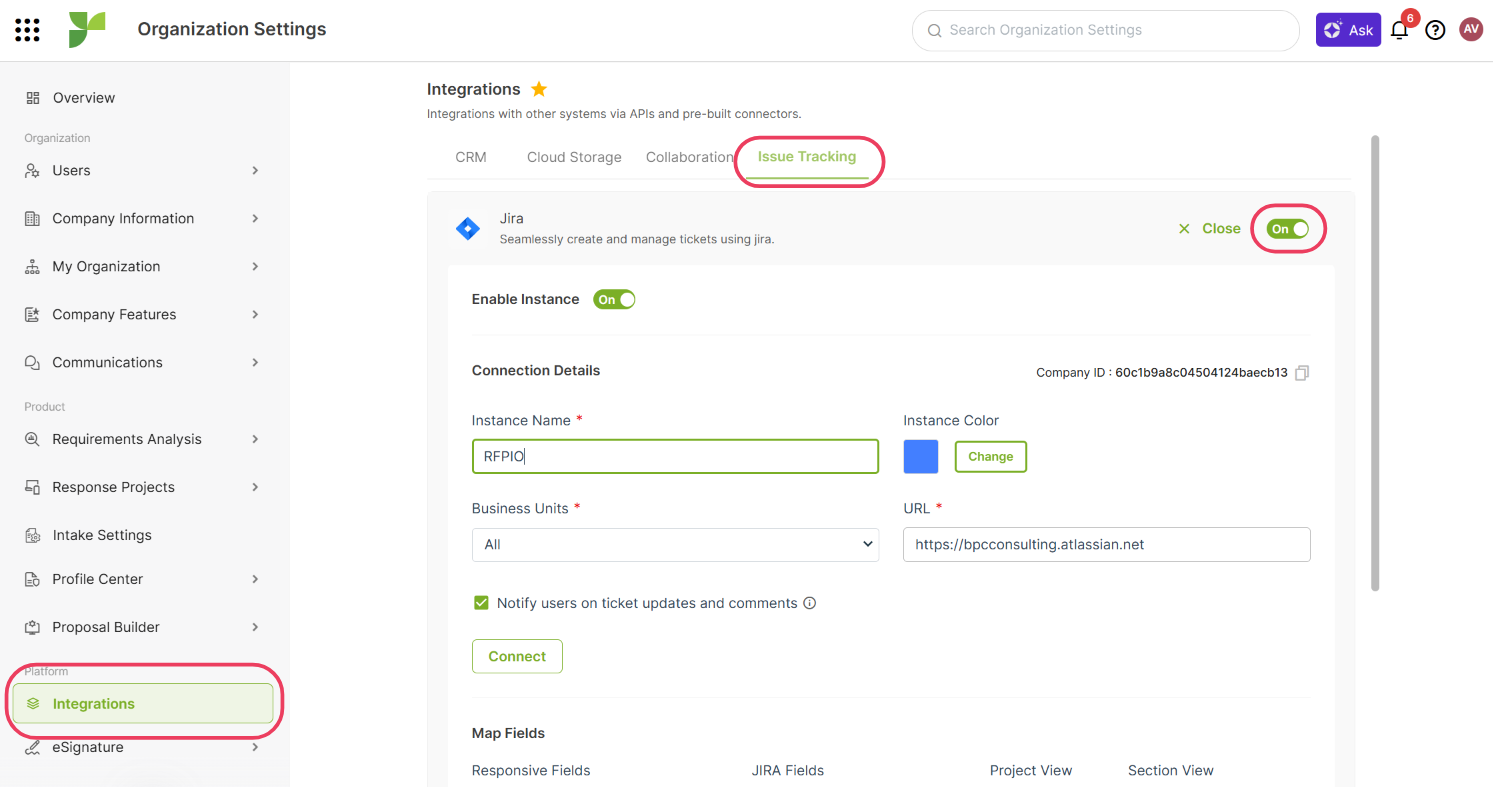Viewport: 1493px width, 787px height.
Task: Expand the Company Features chevron
Action: (256, 315)
